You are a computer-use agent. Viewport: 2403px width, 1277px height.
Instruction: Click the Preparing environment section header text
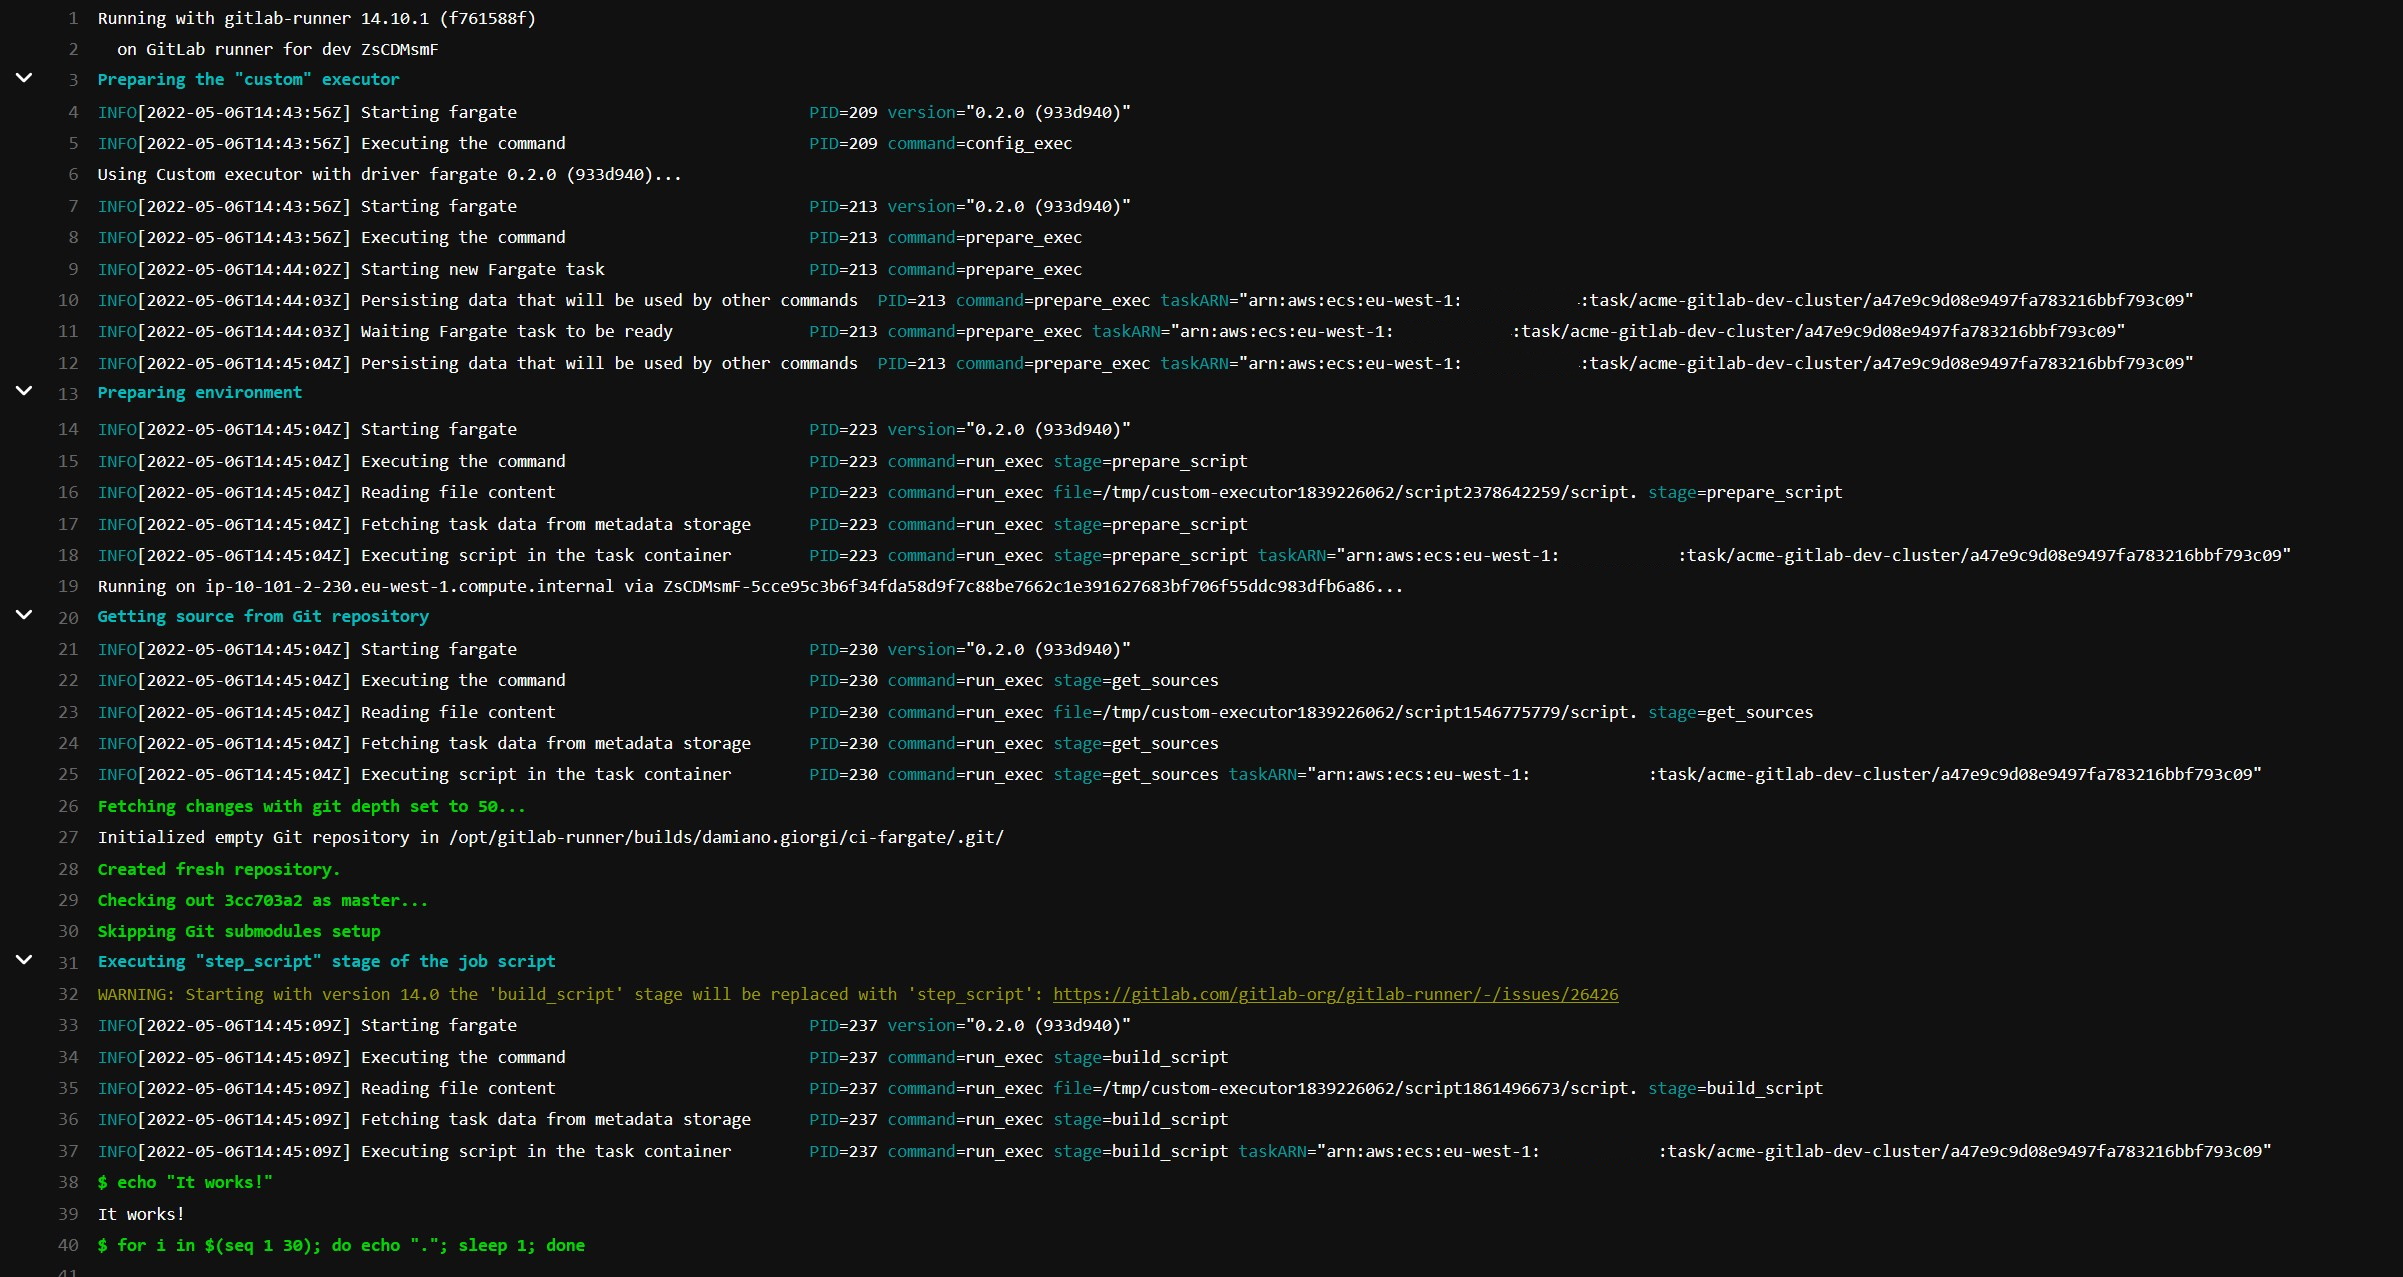point(199,392)
